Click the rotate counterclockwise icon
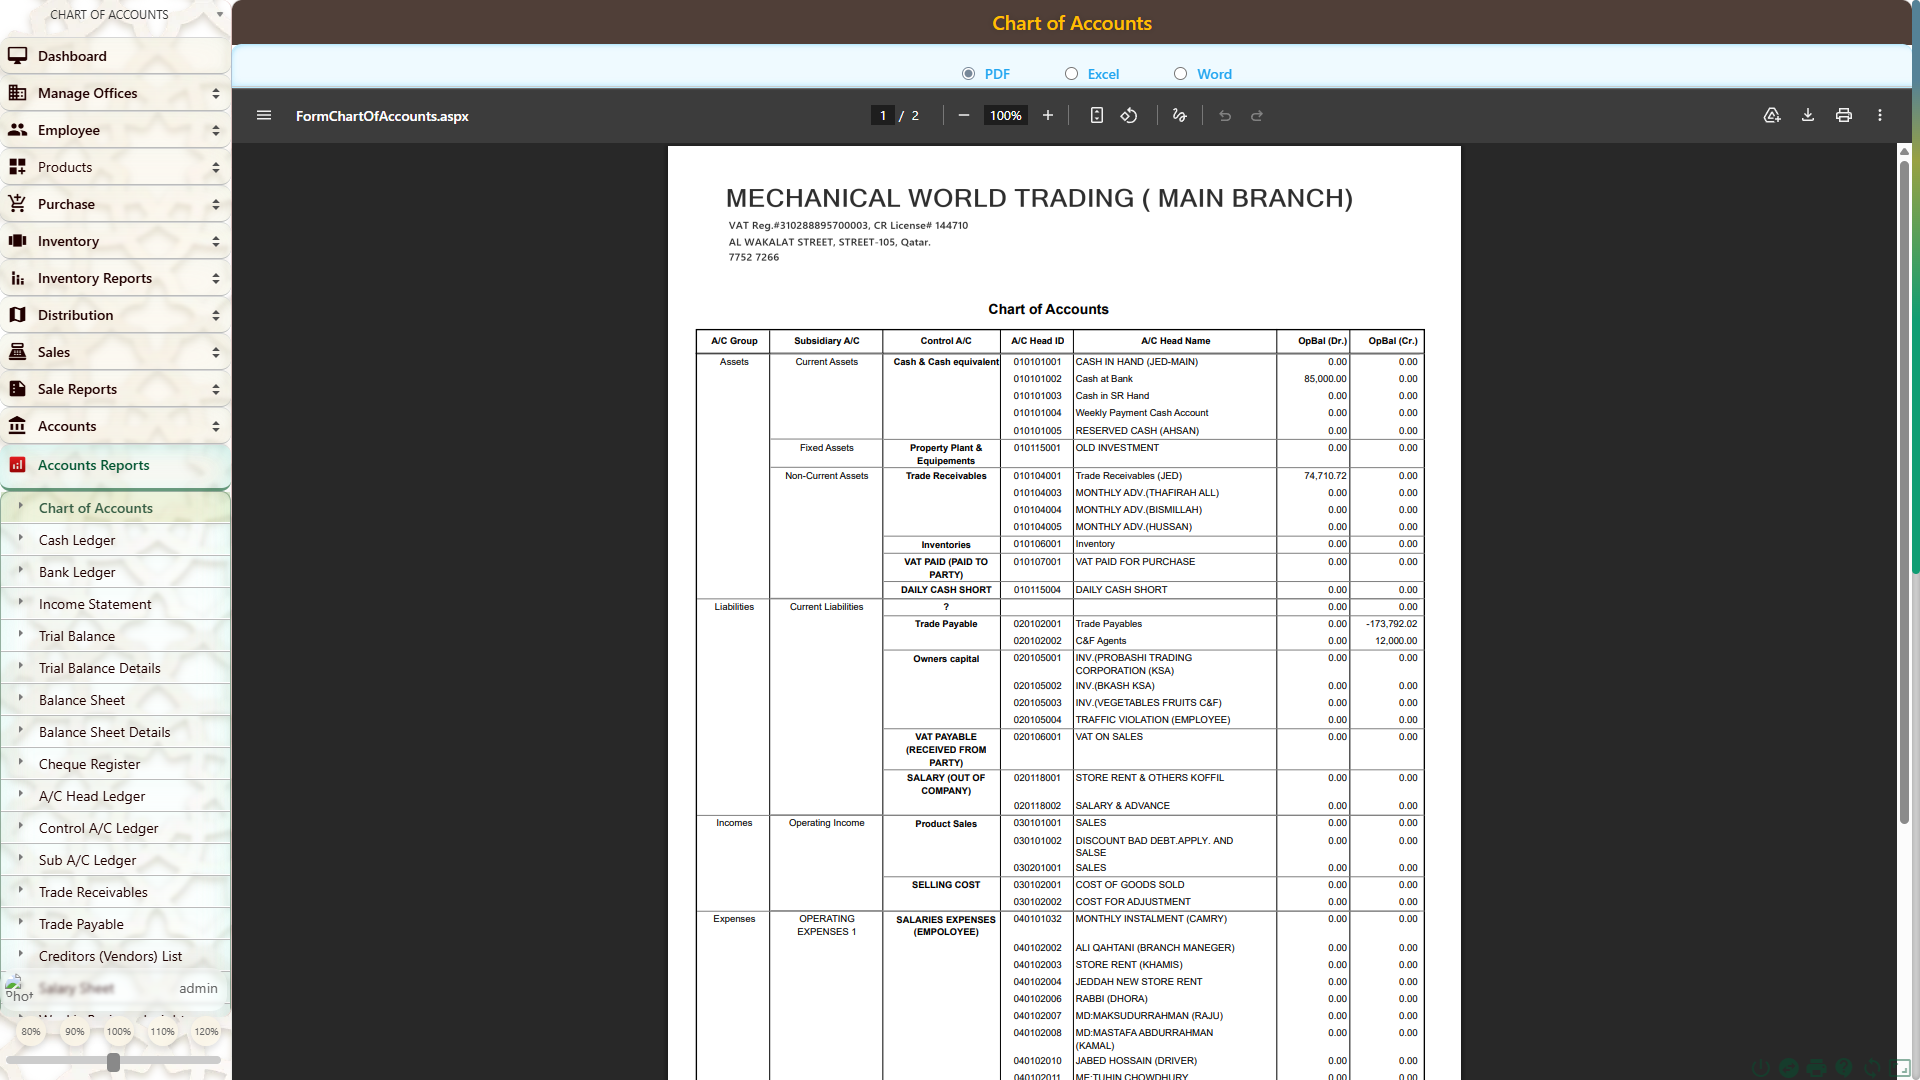The height and width of the screenshot is (1080, 1920). click(1129, 116)
